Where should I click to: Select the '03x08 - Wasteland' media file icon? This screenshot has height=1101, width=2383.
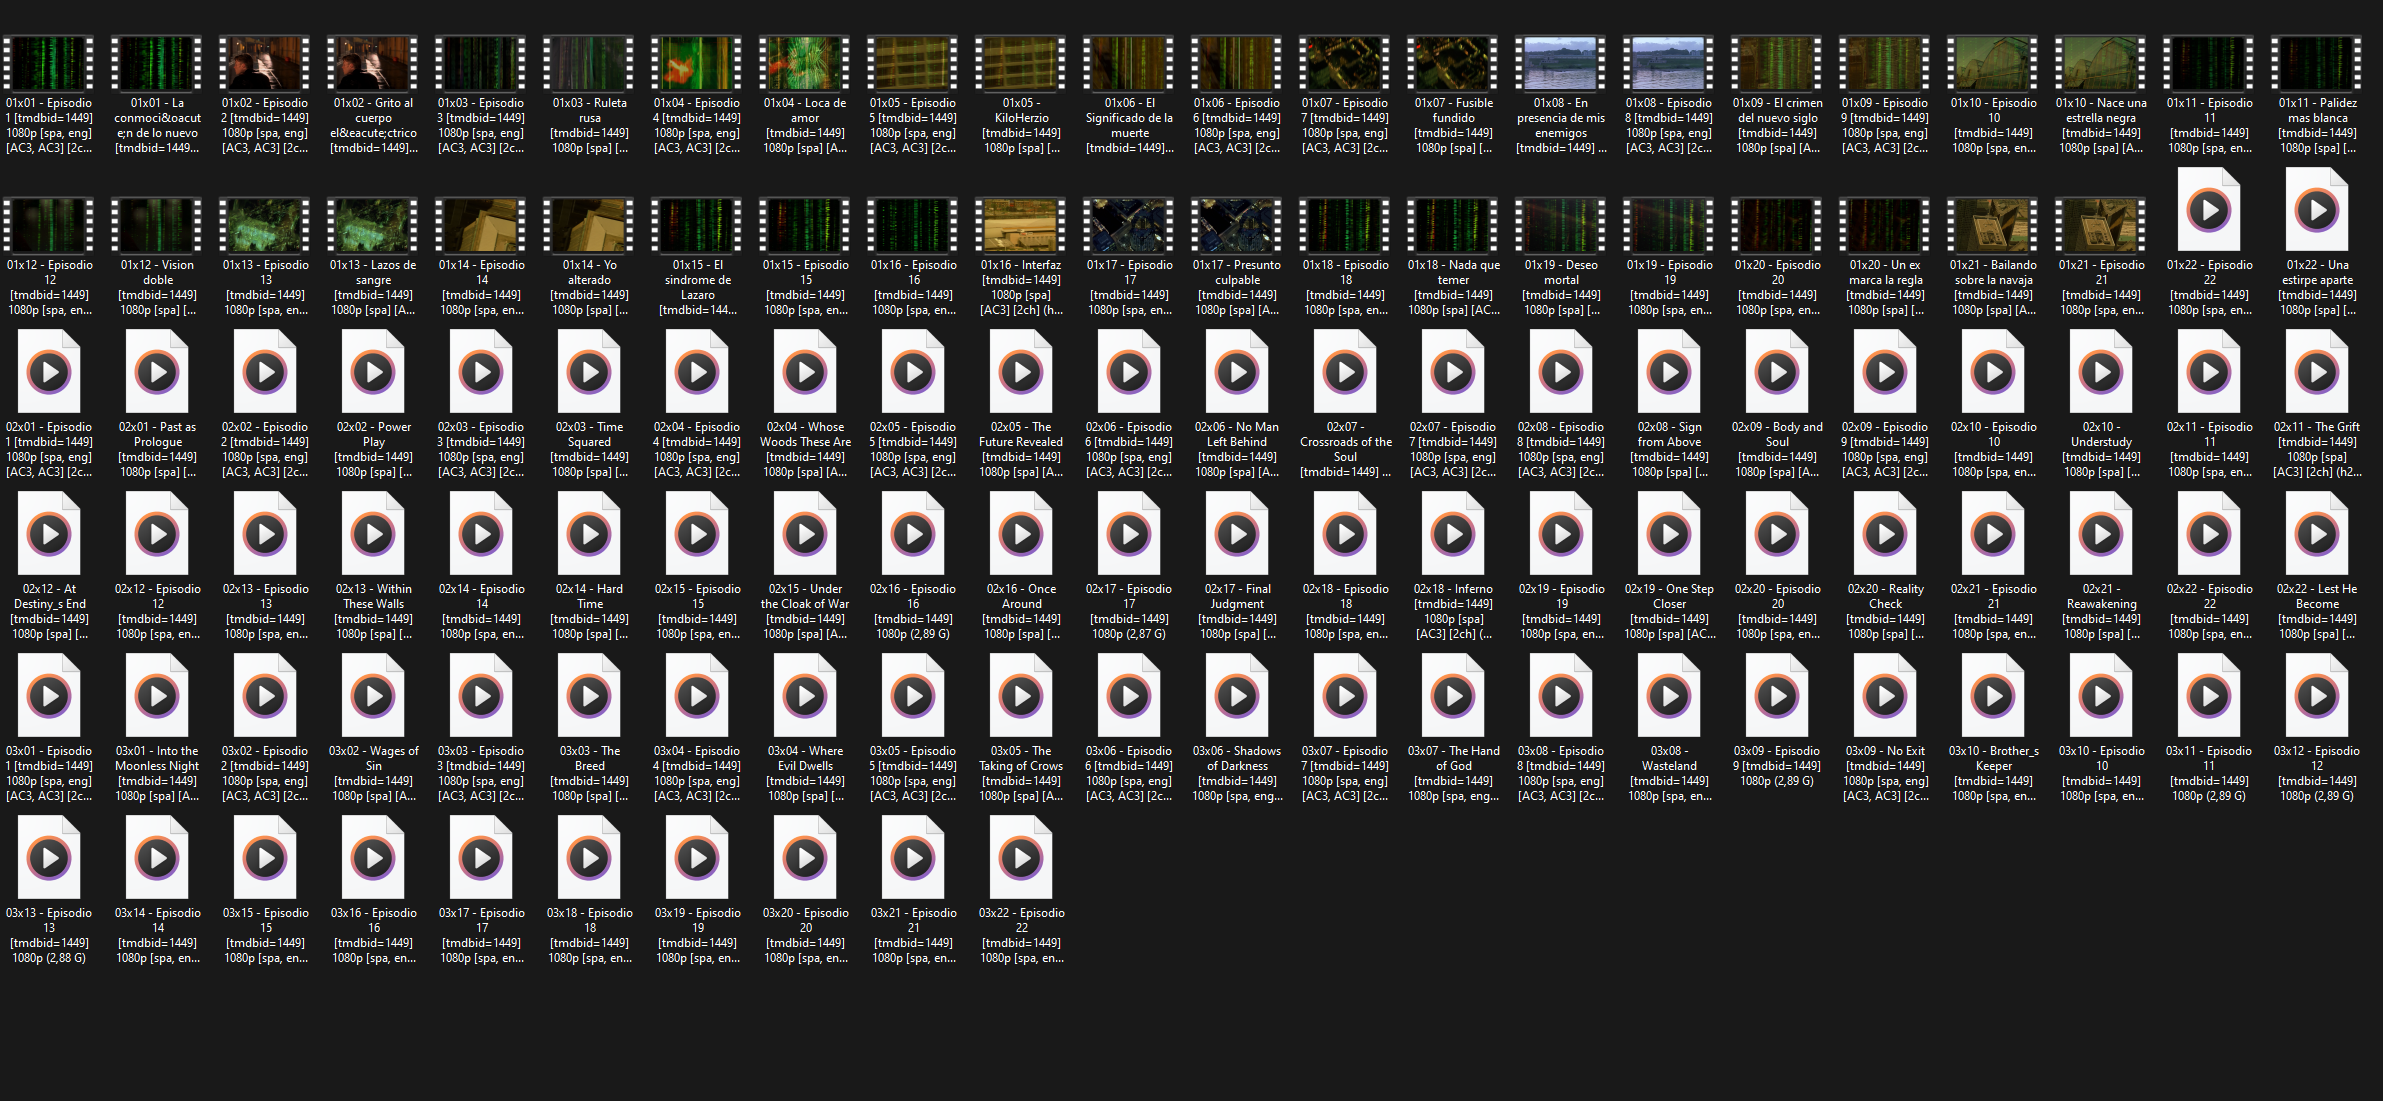1669,696
